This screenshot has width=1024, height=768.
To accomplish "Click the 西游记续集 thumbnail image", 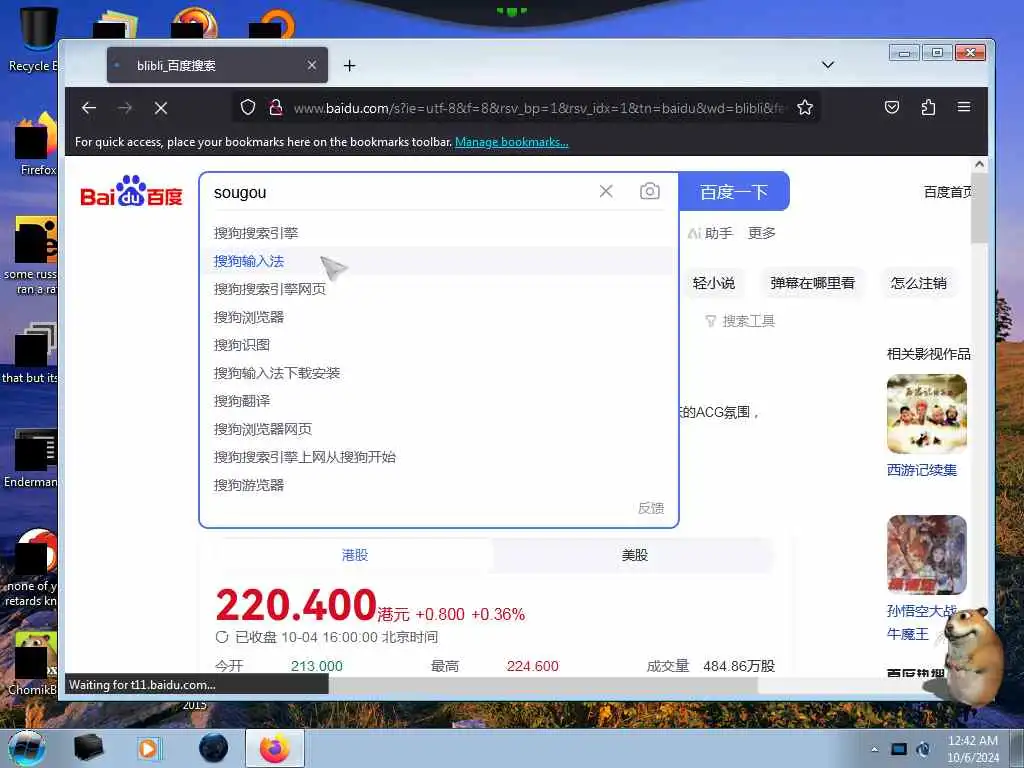I will (926, 413).
